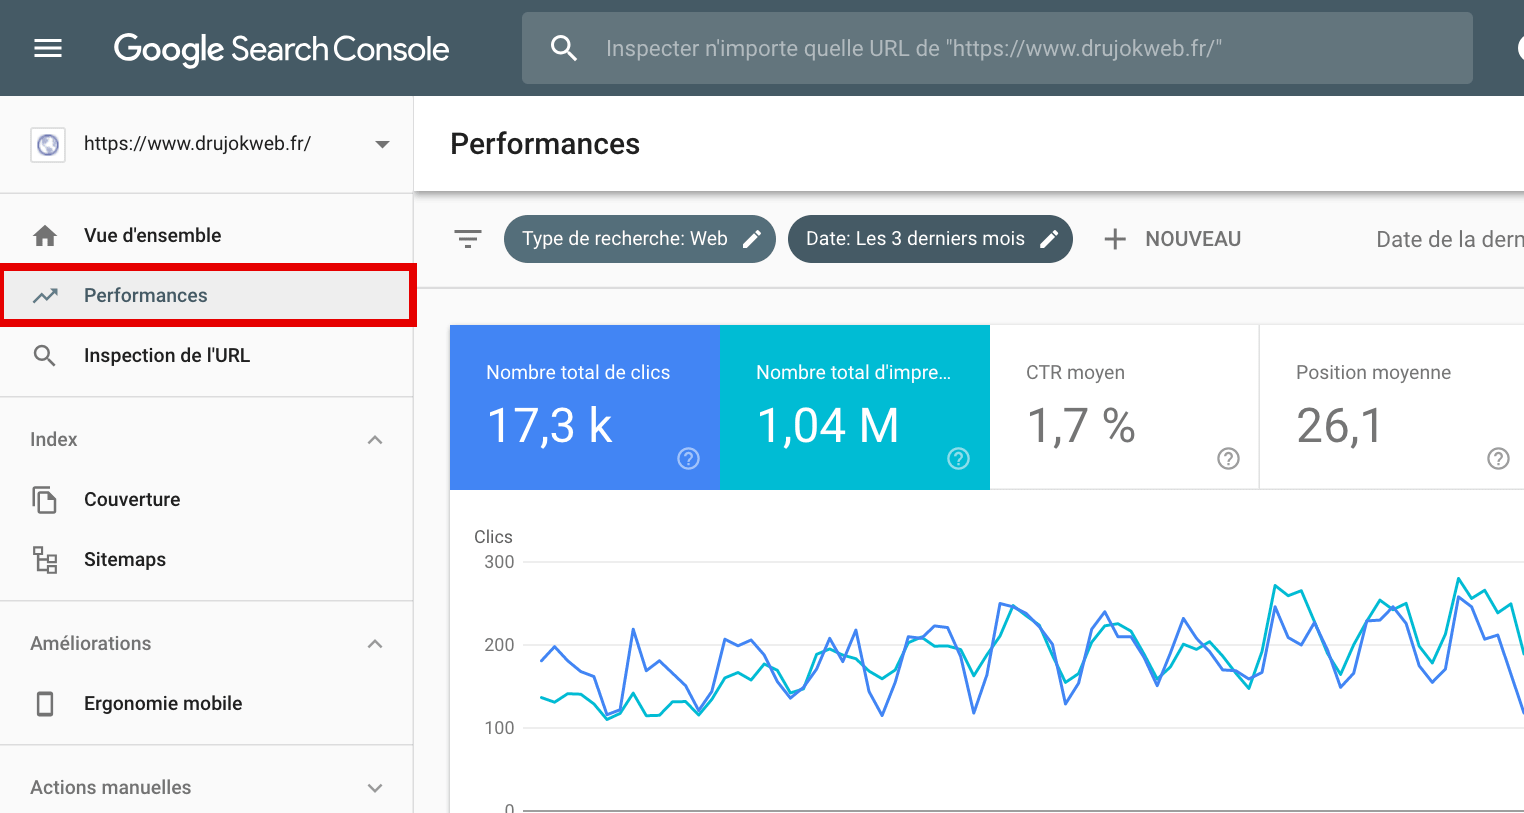
Task: Open the Ergonomie mobile report
Action: tap(207, 704)
